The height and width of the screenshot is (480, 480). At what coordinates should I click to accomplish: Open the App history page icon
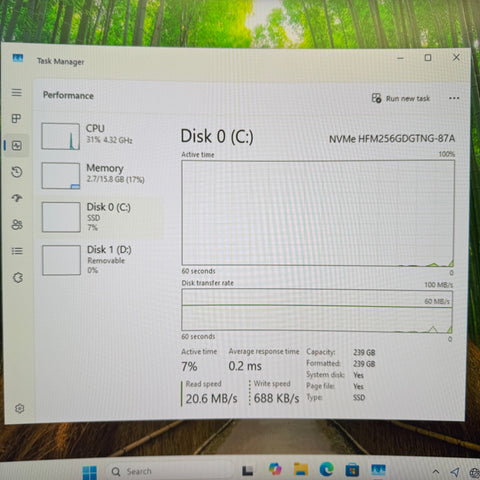click(17, 172)
